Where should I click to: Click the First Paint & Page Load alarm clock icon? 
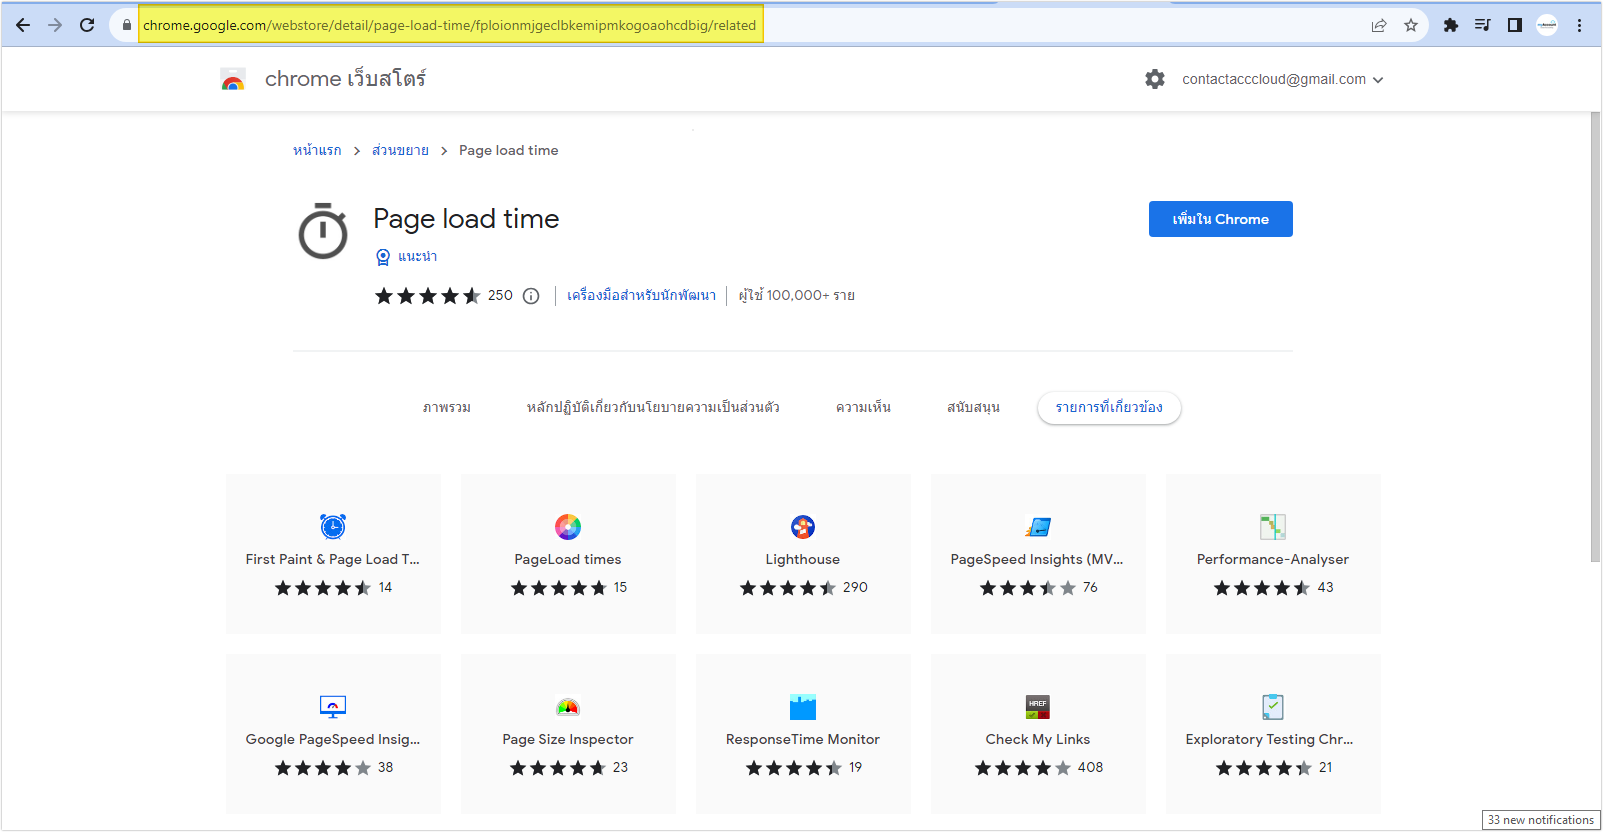tap(333, 526)
